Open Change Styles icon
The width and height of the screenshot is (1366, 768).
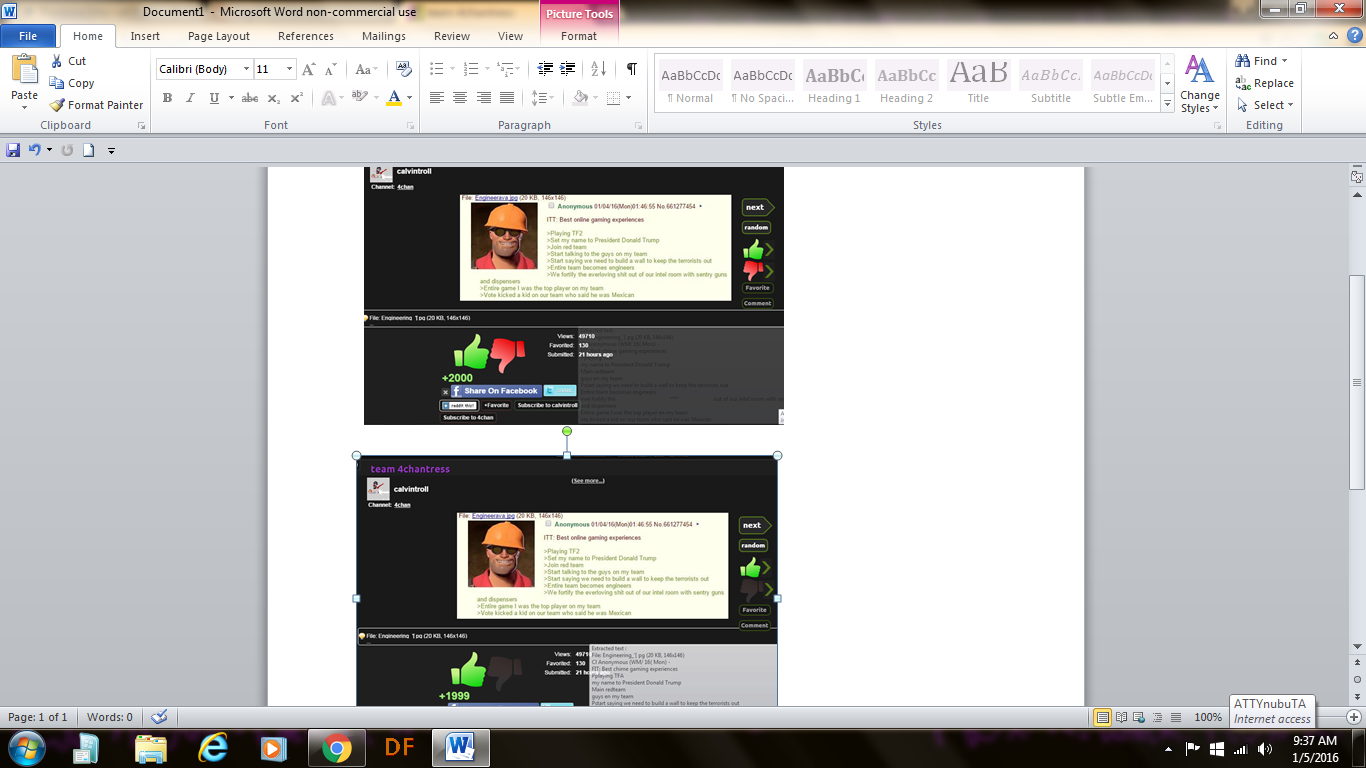pos(1199,84)
